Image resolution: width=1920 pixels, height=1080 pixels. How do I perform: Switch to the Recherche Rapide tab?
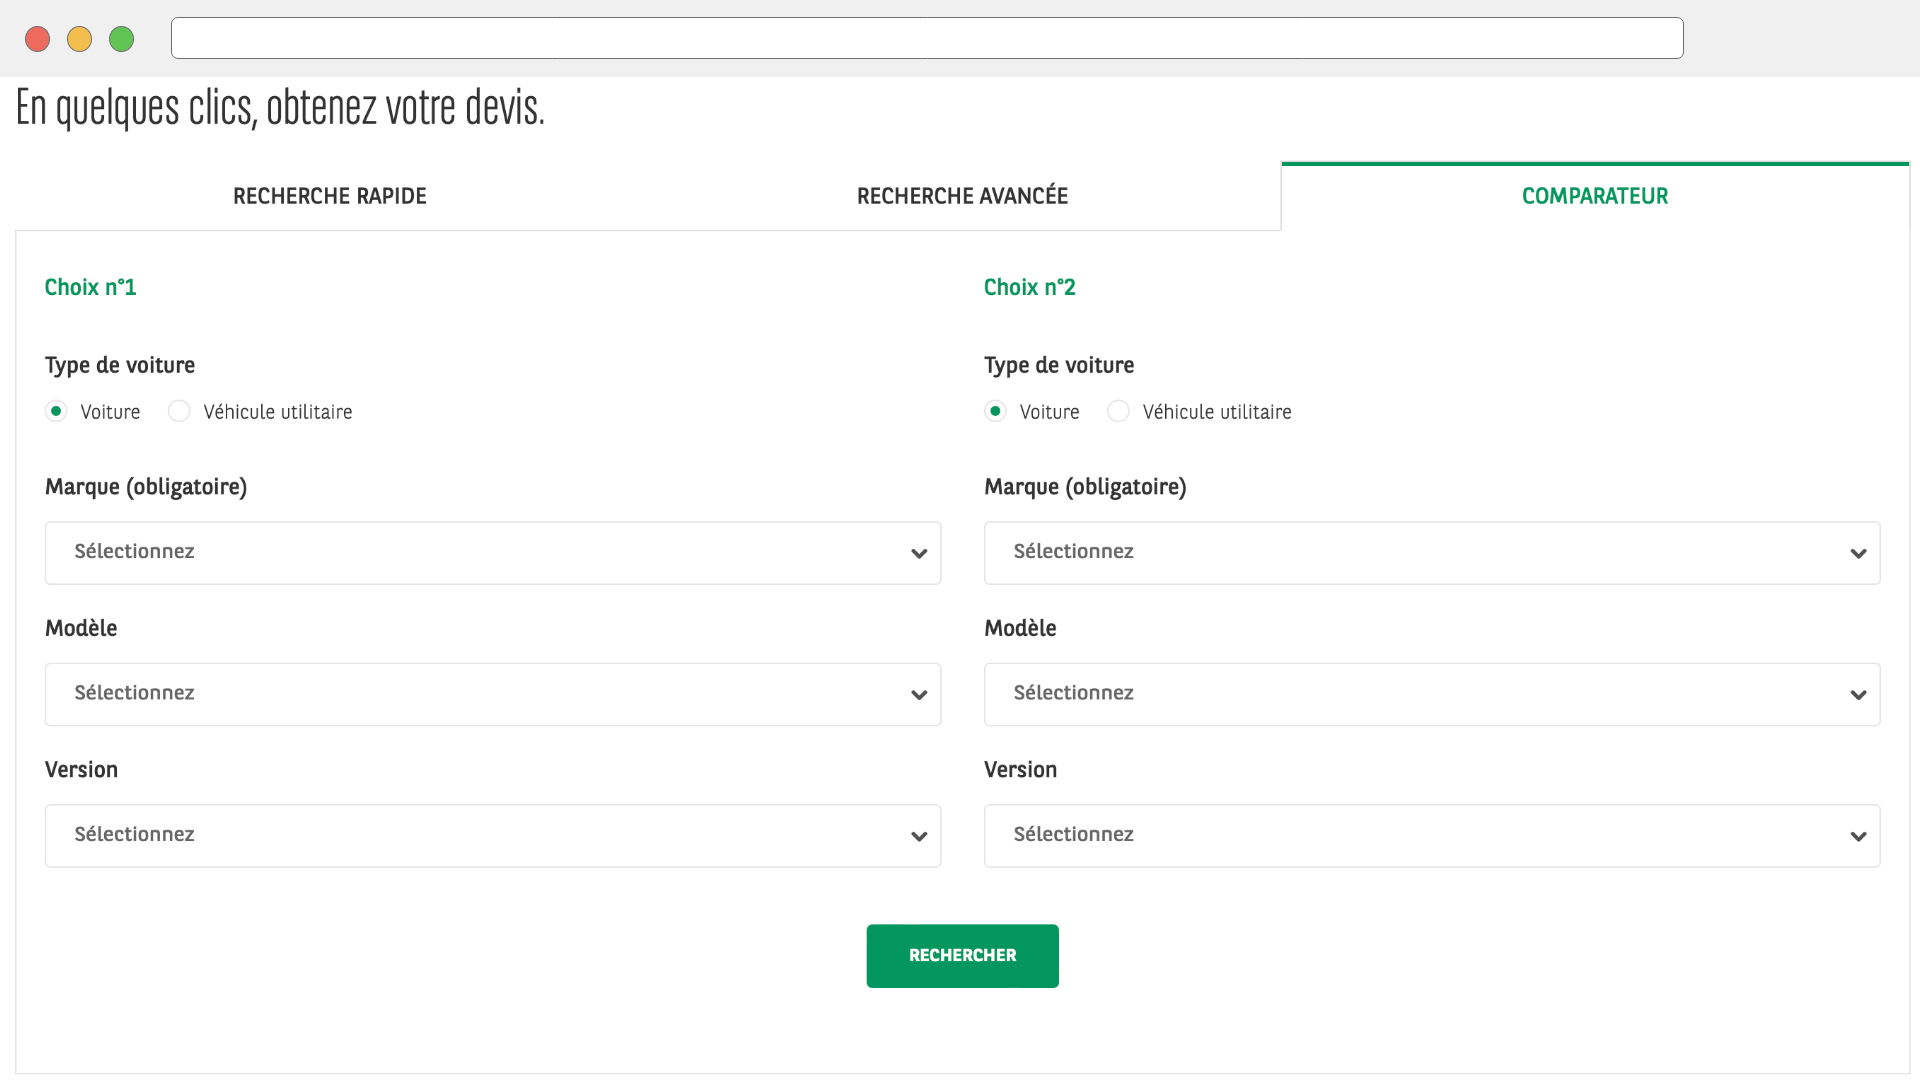coord(330,196)
